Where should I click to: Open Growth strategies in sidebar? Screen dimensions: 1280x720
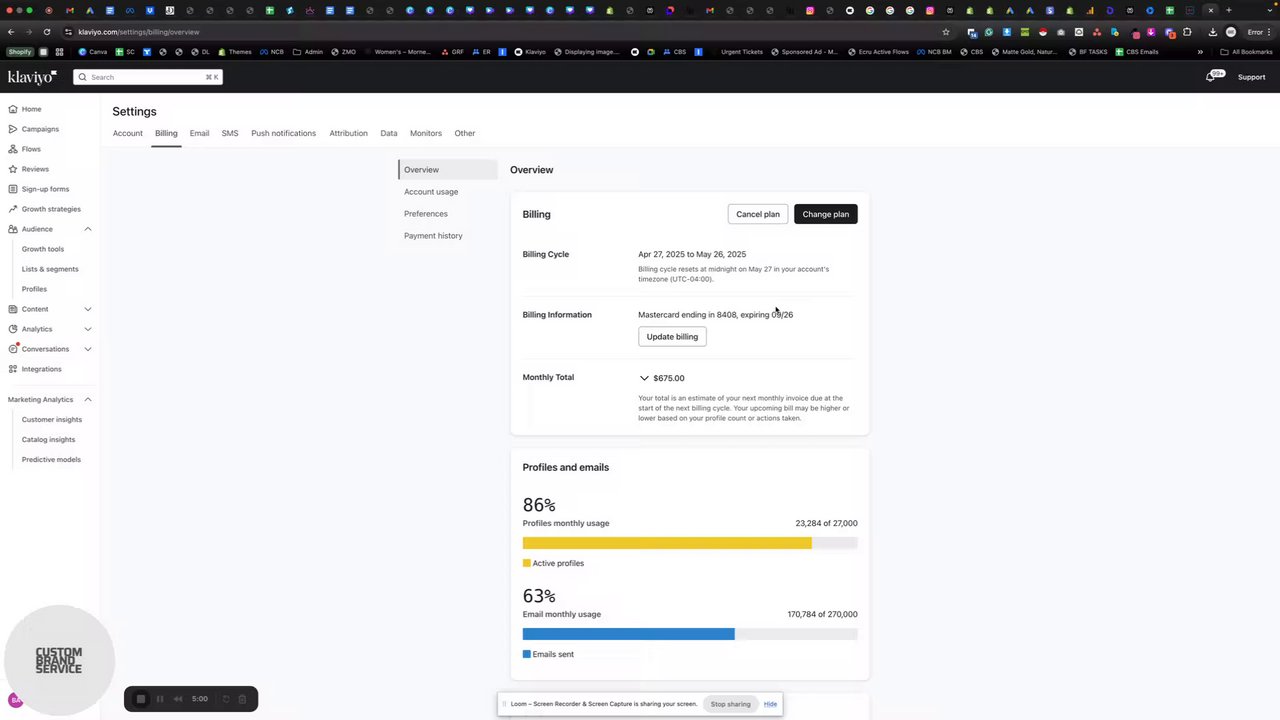(x=51, y=209)
